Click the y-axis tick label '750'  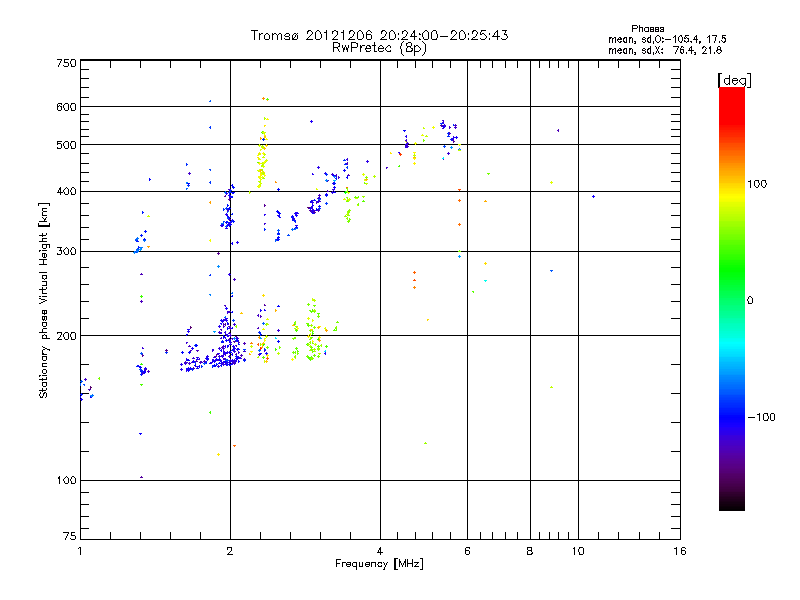[x=67, y=63]
